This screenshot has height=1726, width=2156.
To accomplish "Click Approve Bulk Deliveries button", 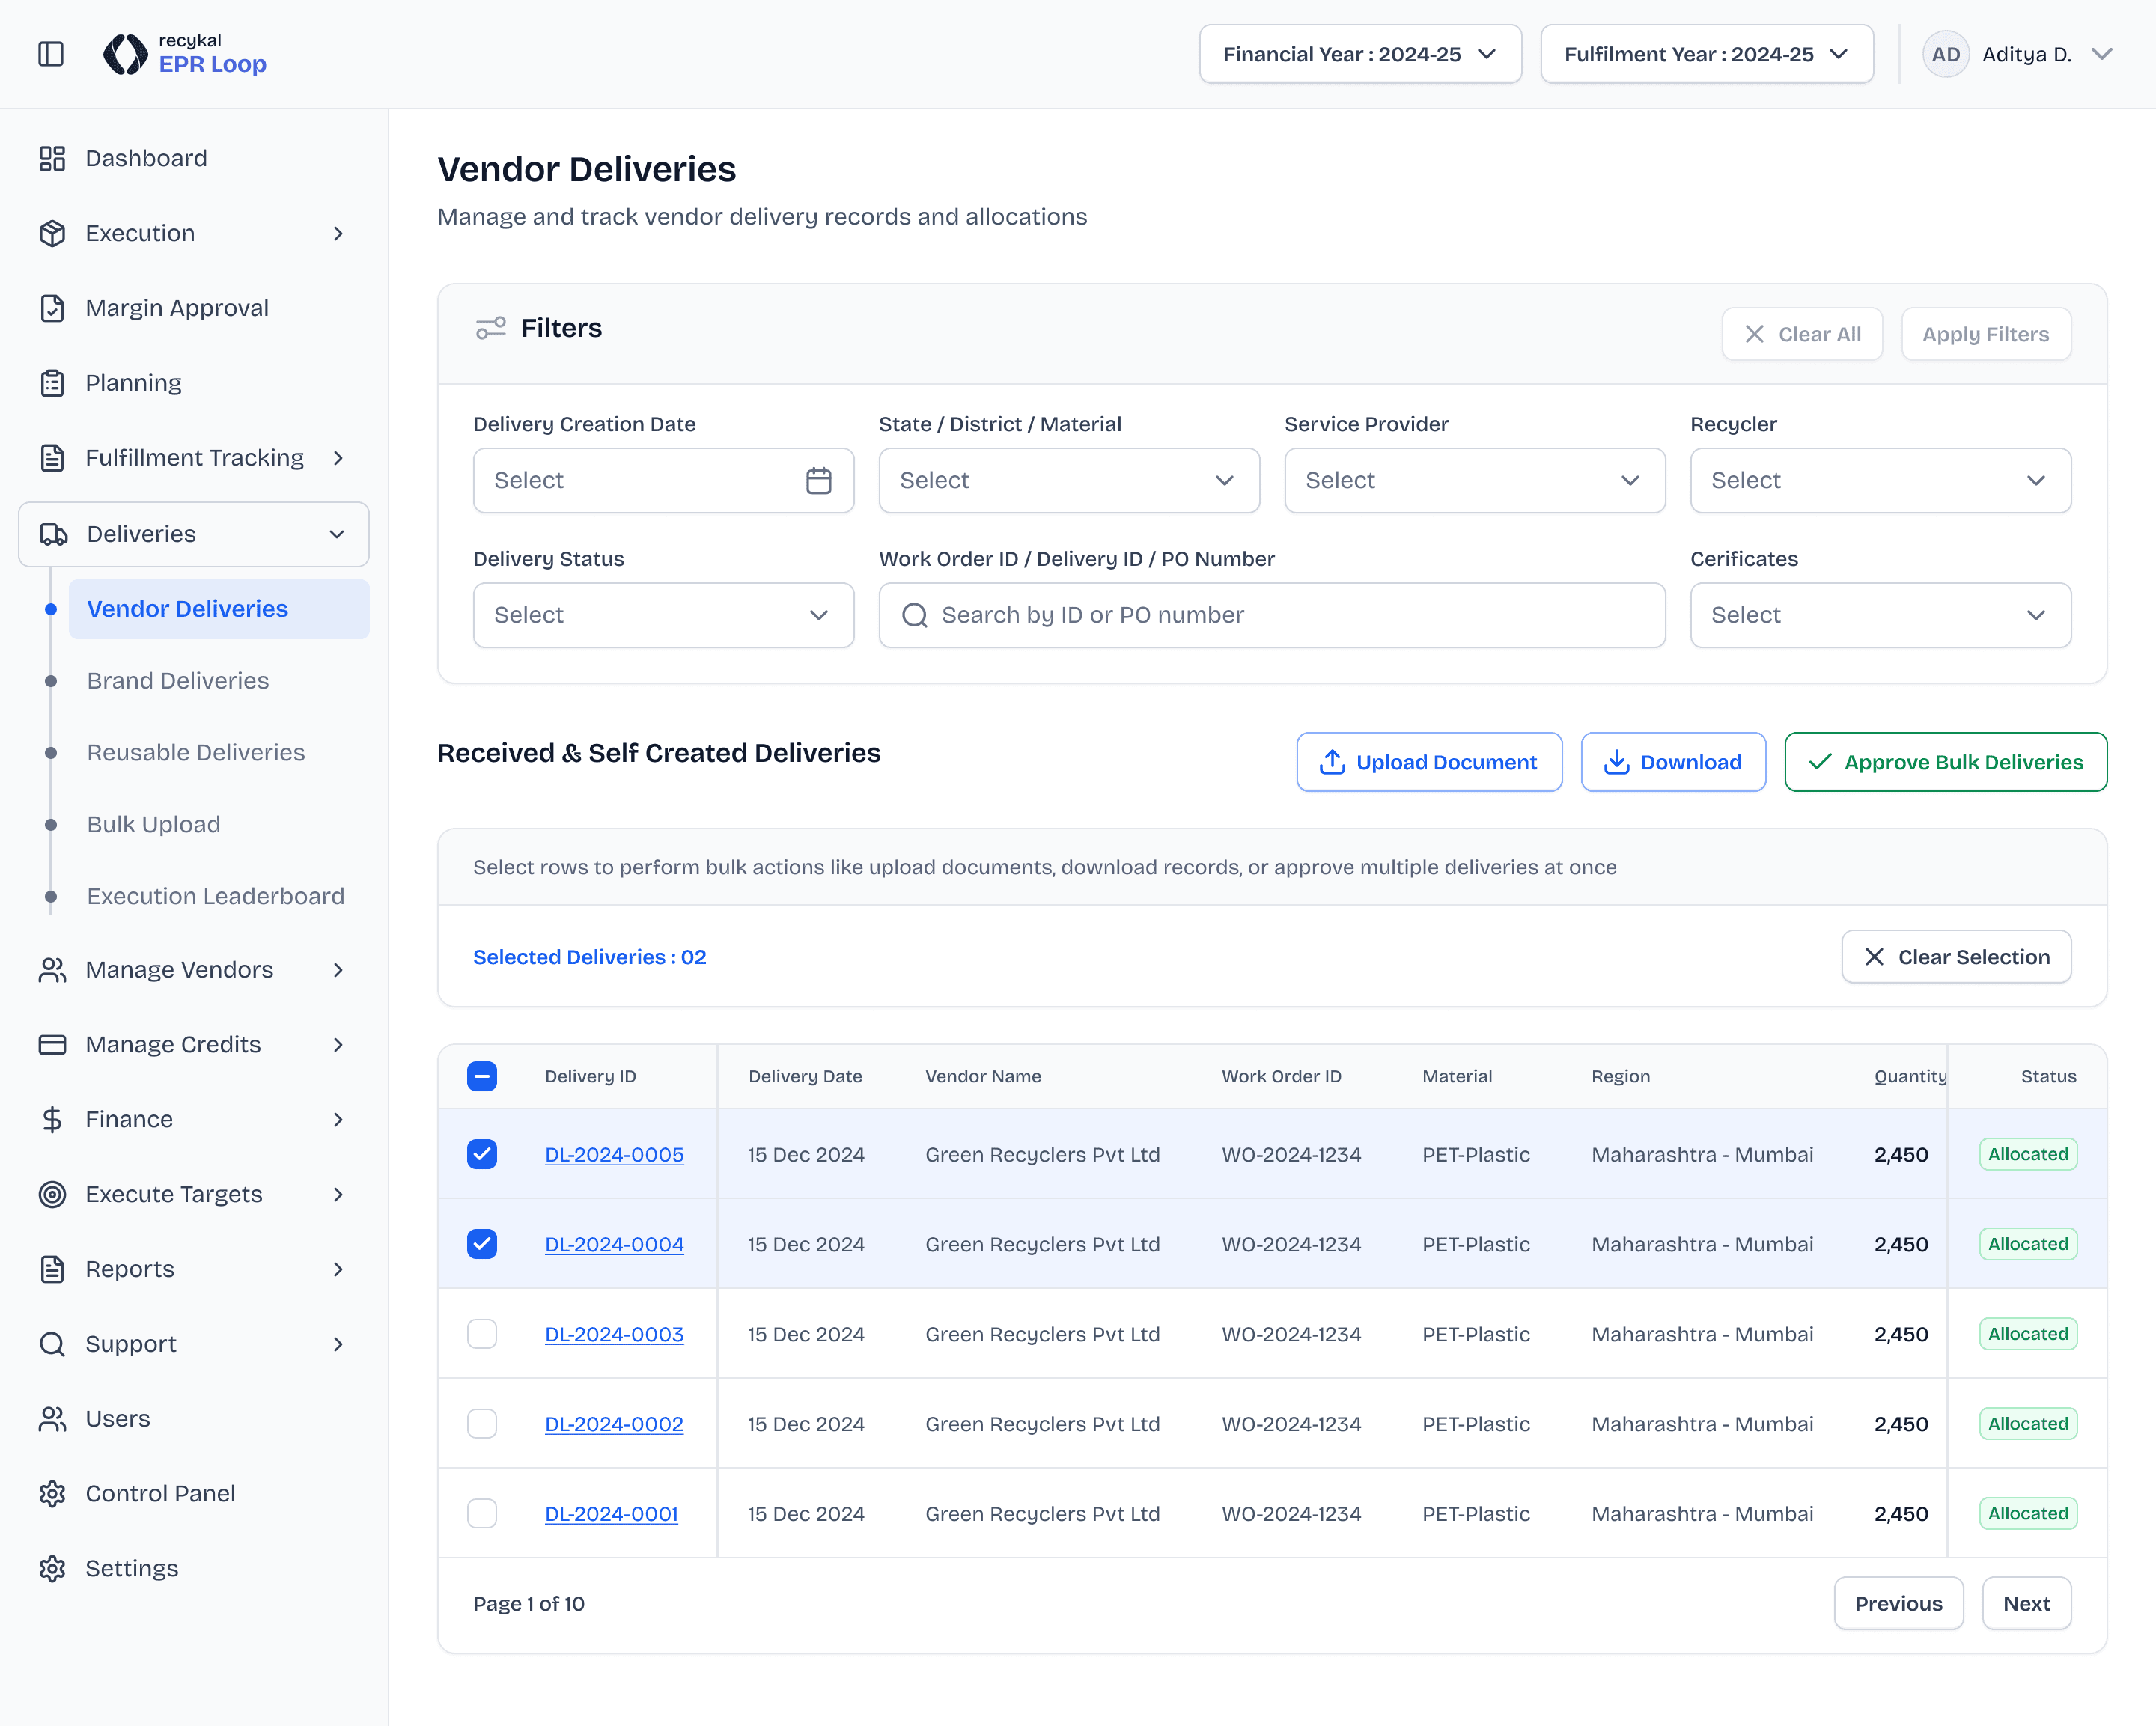I will pos(1945,762).
